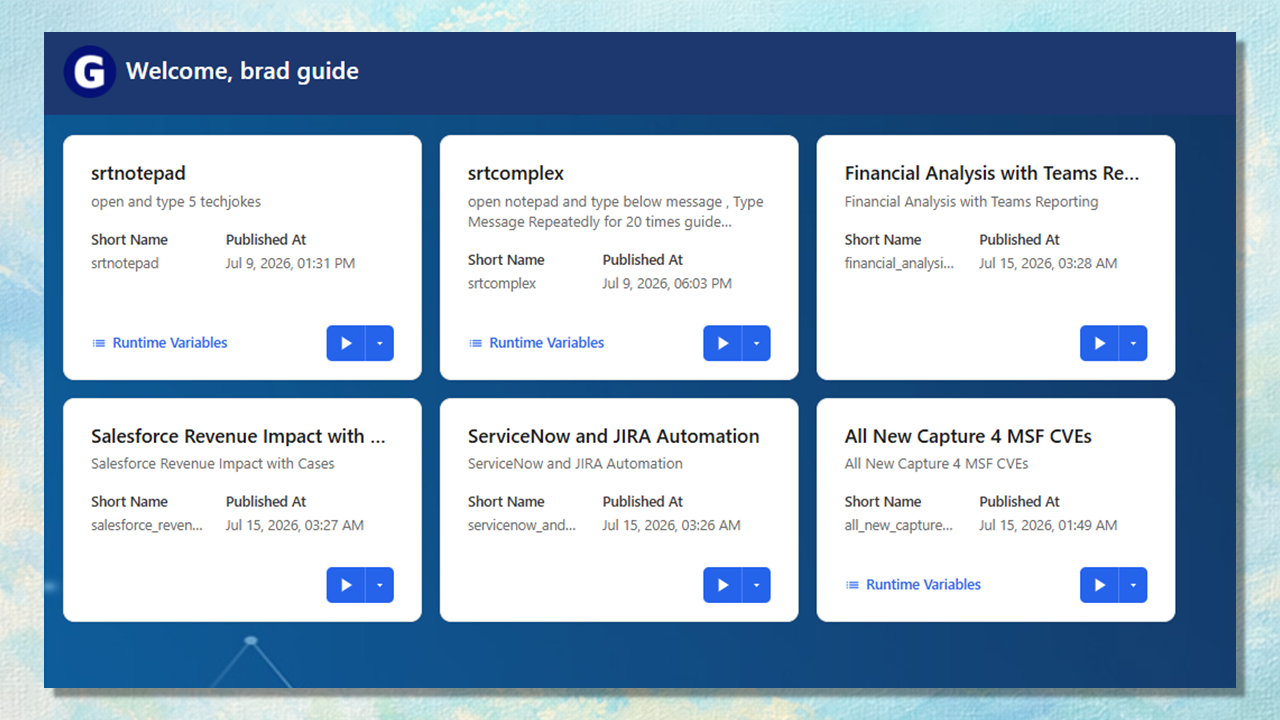1280x720 pixels.
Task: Click published date 'Jul 9, 2026, 01:31 PM'
Action: tap(290, 264)
